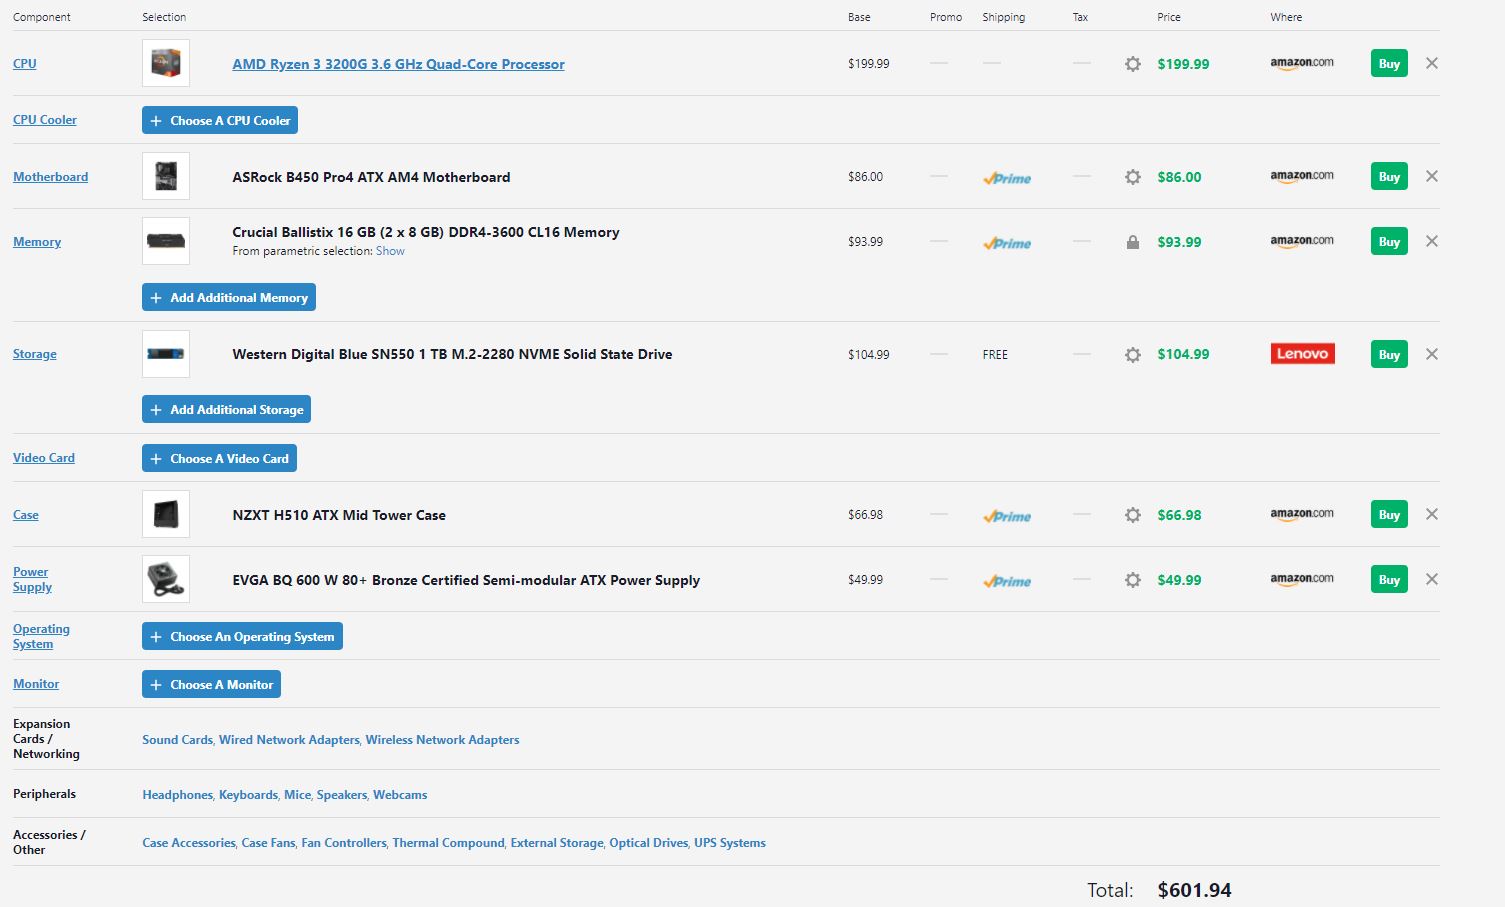Screen dimensions: 1505x907
Task: Remove the WD Blue SN550 storage drive
Action: coord(1432,354)
